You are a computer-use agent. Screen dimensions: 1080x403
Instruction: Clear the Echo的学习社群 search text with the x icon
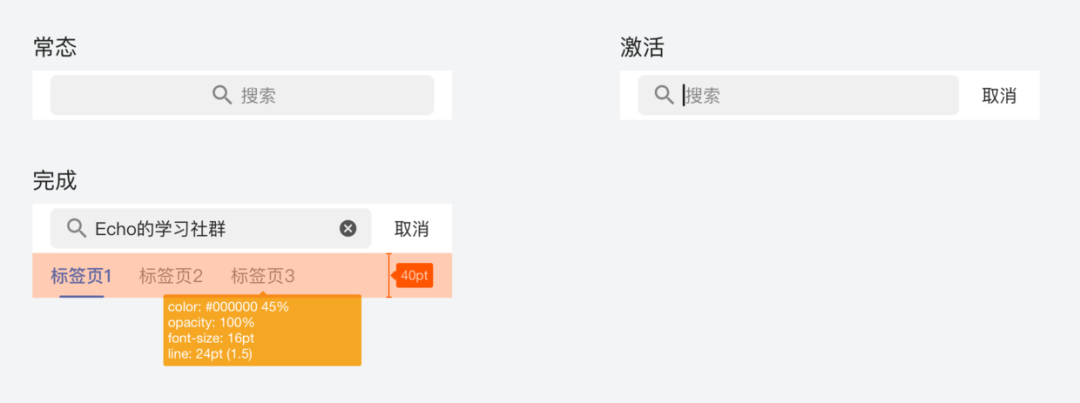pyautogui.click(x=348, y=228)
